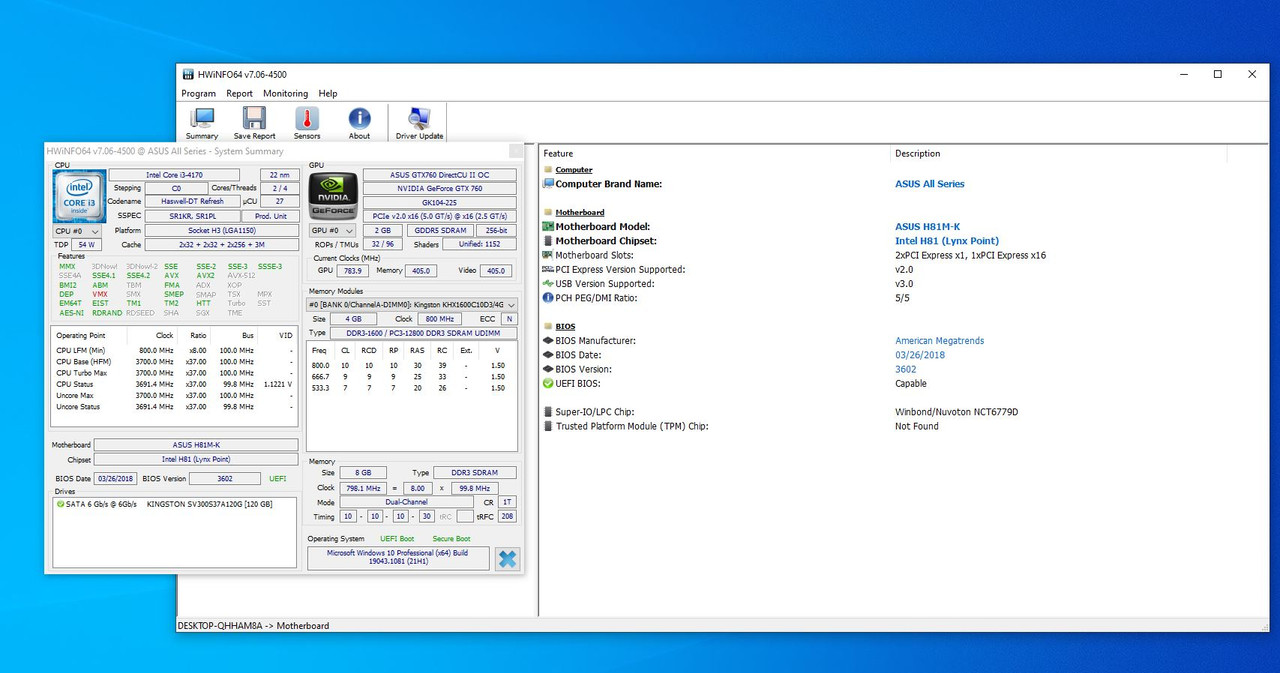This screenshot has height=673, width=1280.
Task: Click the DESKTOP-QHHAM8A status bar path
Action: (x=253, y=626)
